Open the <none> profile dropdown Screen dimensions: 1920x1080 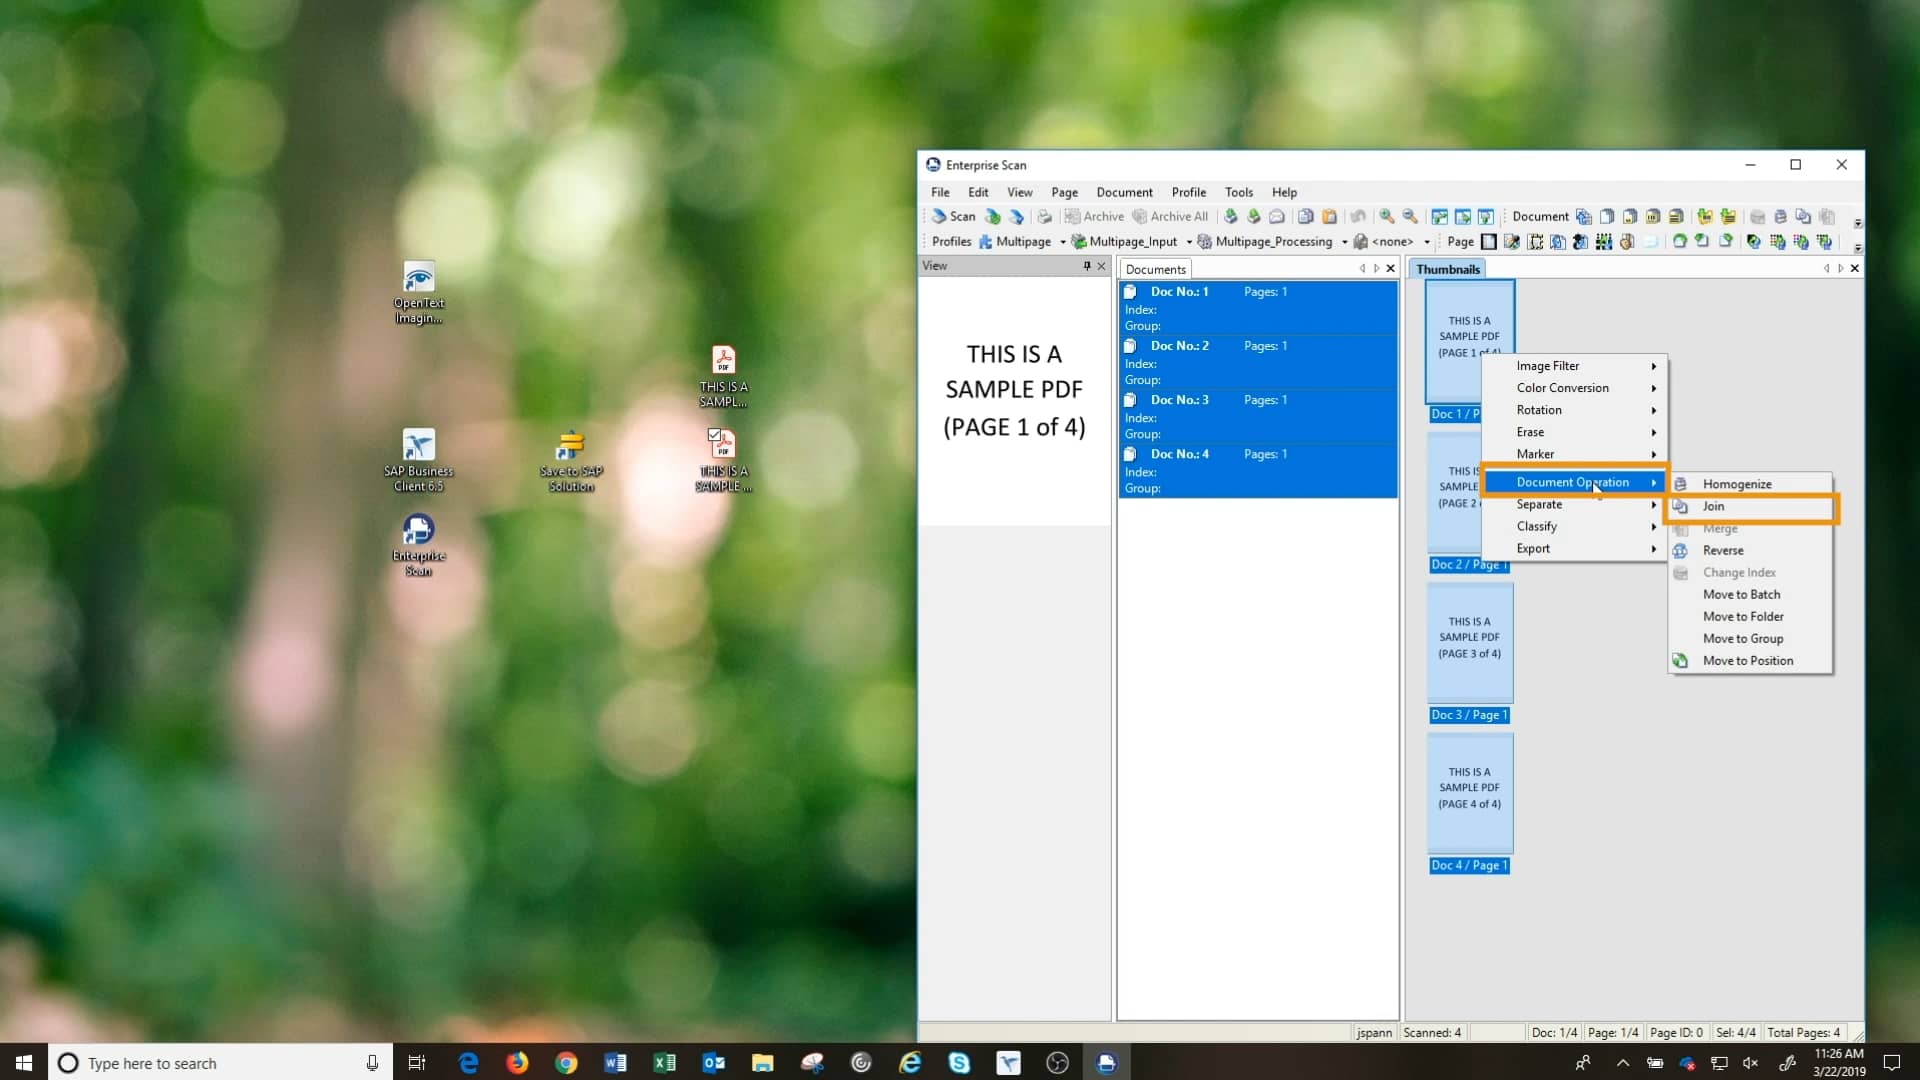1427,241
